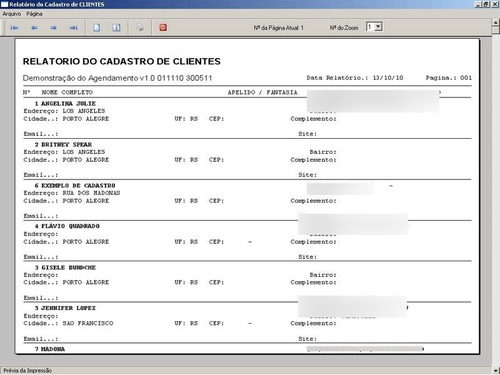Click the 'APELIDO / FANTASIA' column header
Viewport: 500px width, 375px height.
click(x=262, y=92)
